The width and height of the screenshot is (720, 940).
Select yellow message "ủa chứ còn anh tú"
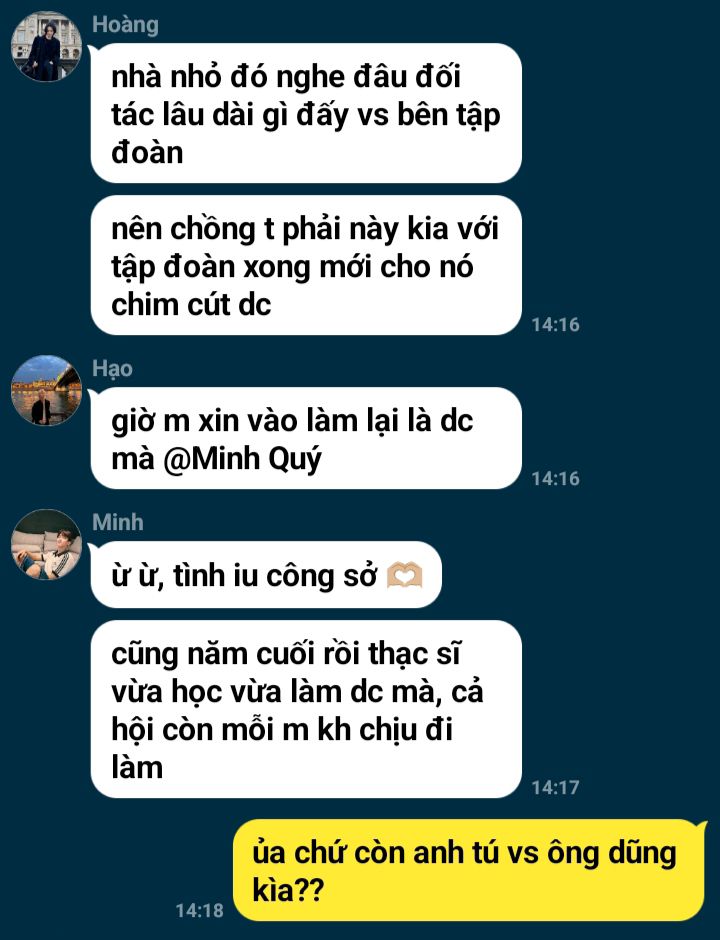pyautogui.click(x=468, y=870)
